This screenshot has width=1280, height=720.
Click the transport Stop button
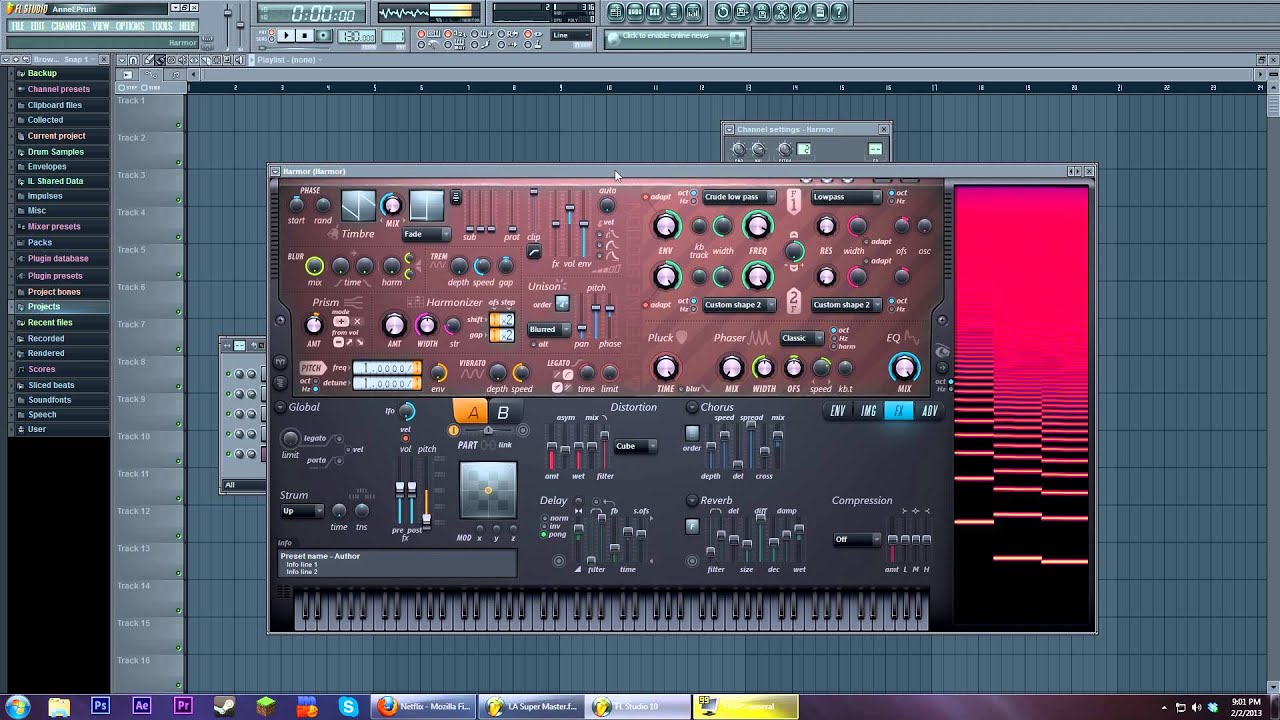(304, 36)
